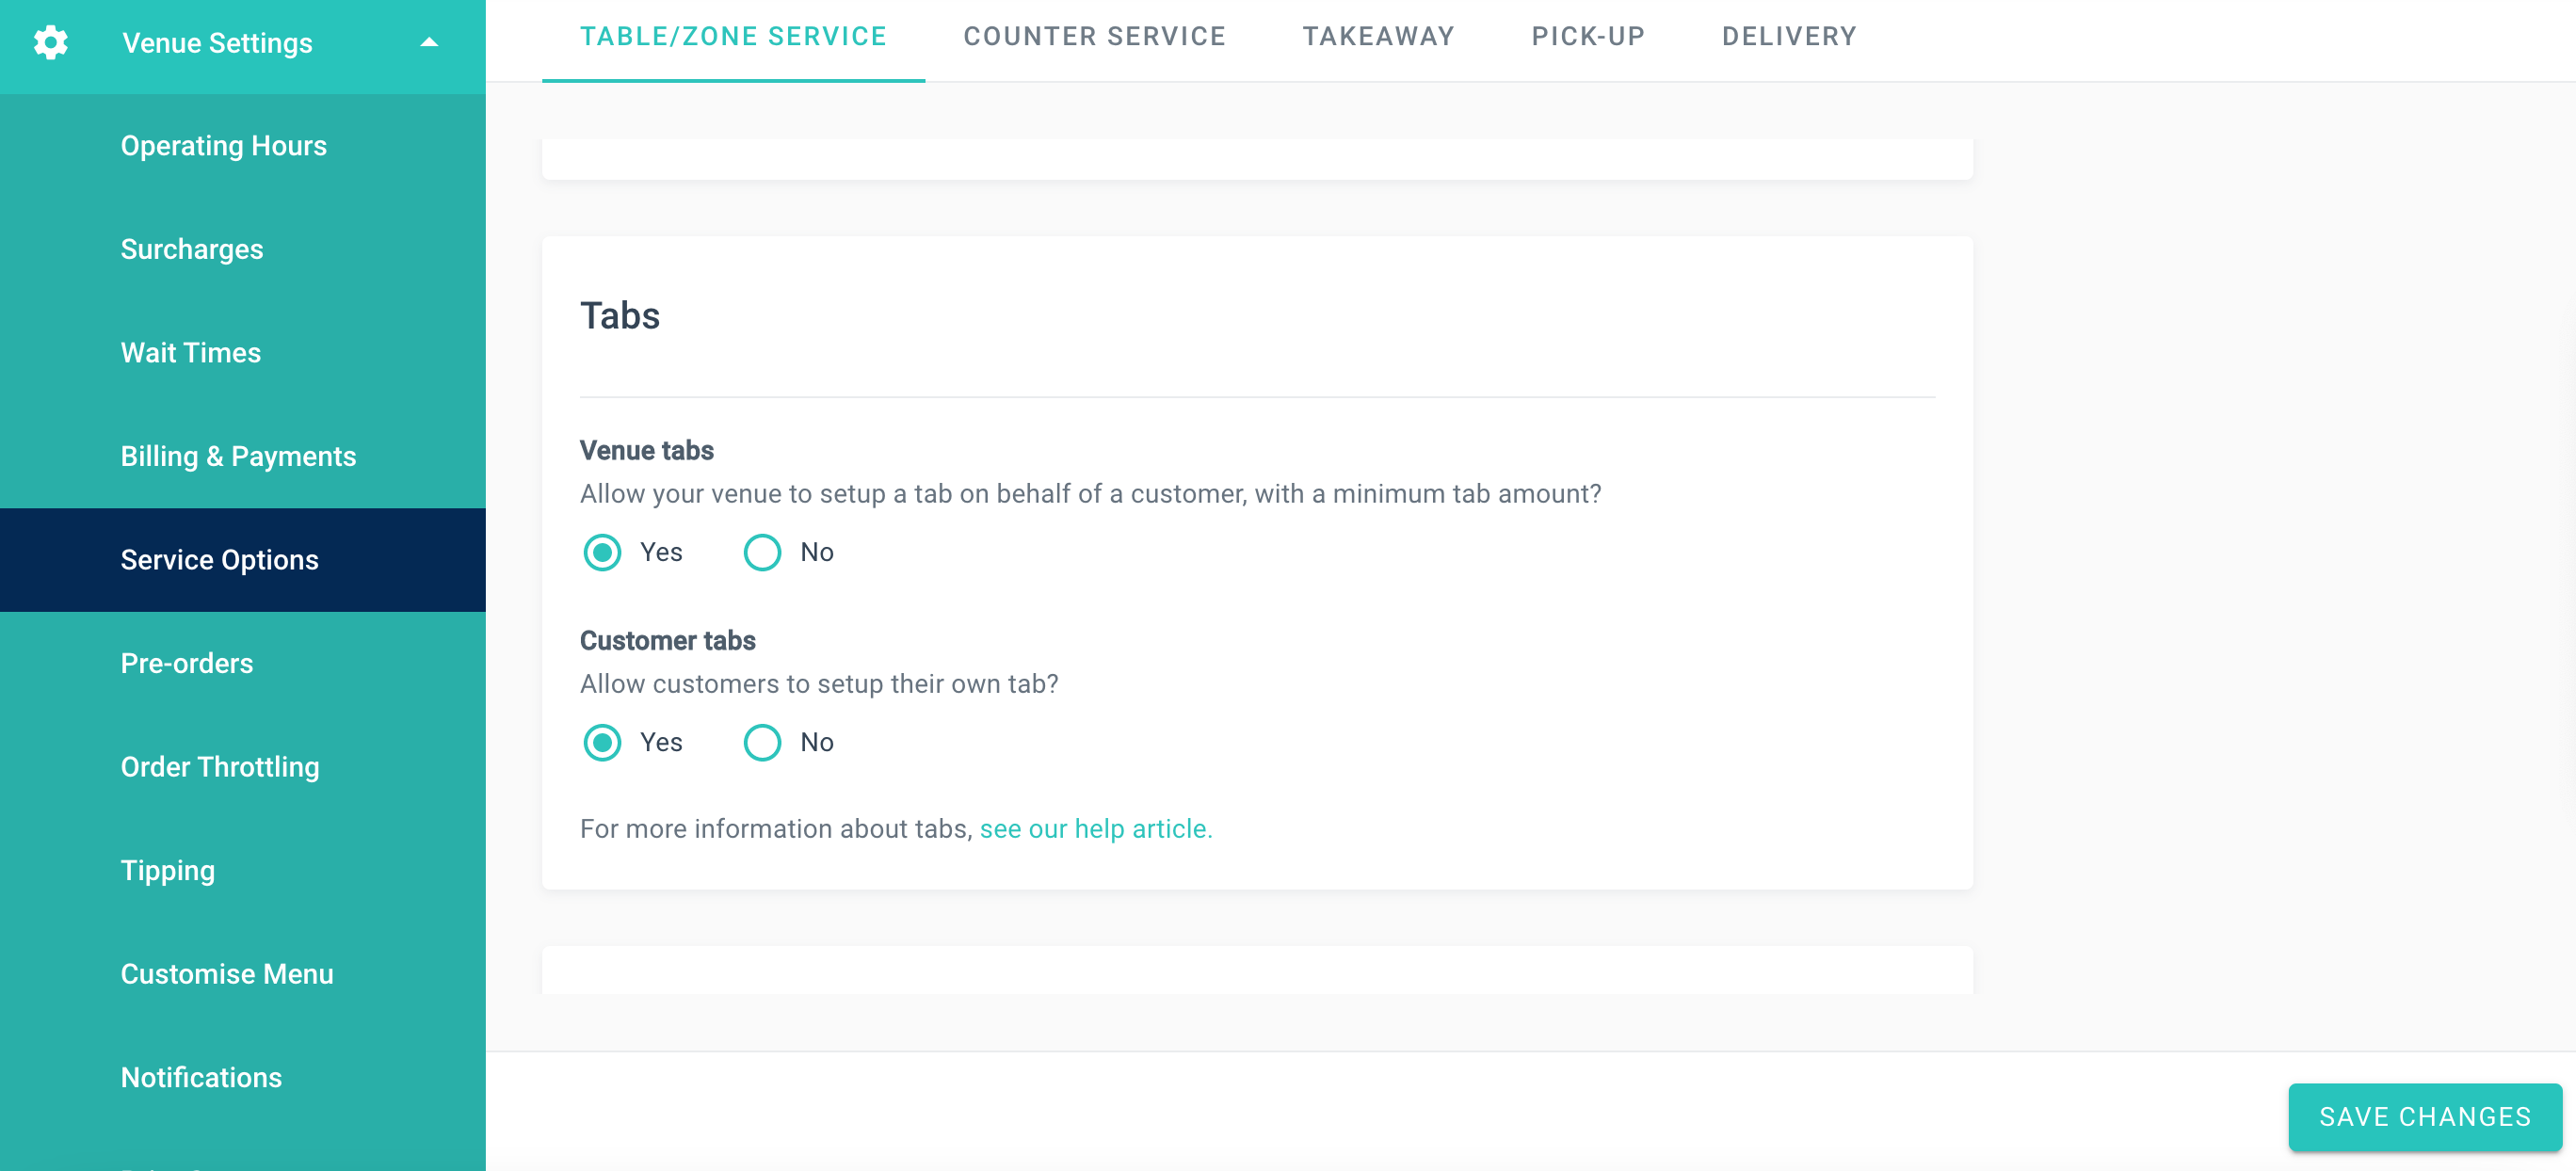Open the Delivery tab
Screen dimensions: 2576x1171
pos(1789,37)
